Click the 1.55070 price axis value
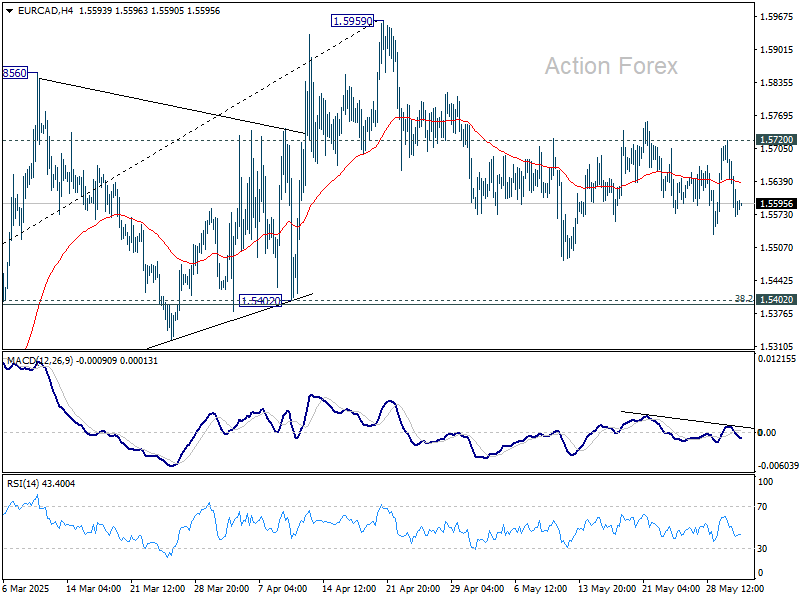The image size is (800, 600). coord(777,247)
